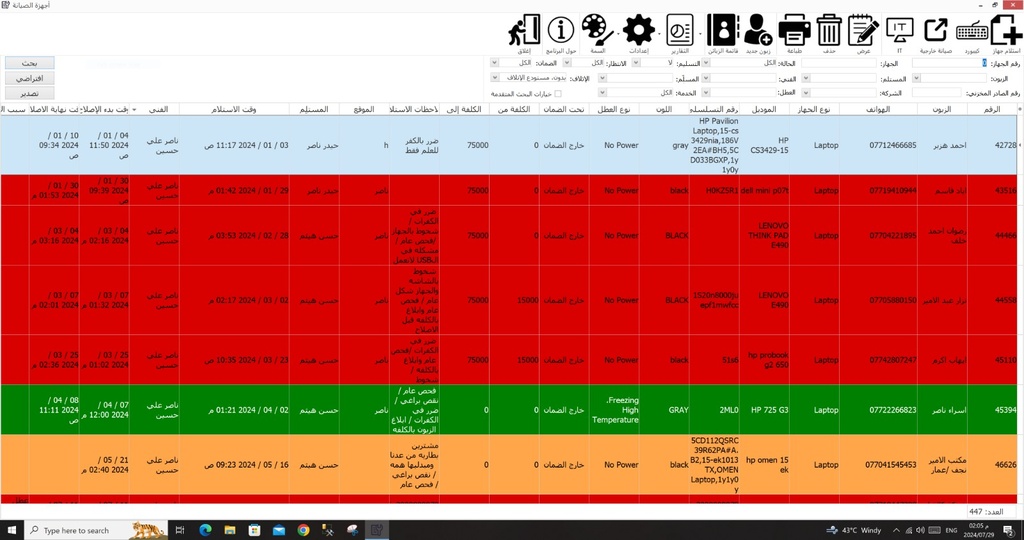
Task: Click the حذف trash can icon
Action: pyautogui.click(x=829, y=31)
